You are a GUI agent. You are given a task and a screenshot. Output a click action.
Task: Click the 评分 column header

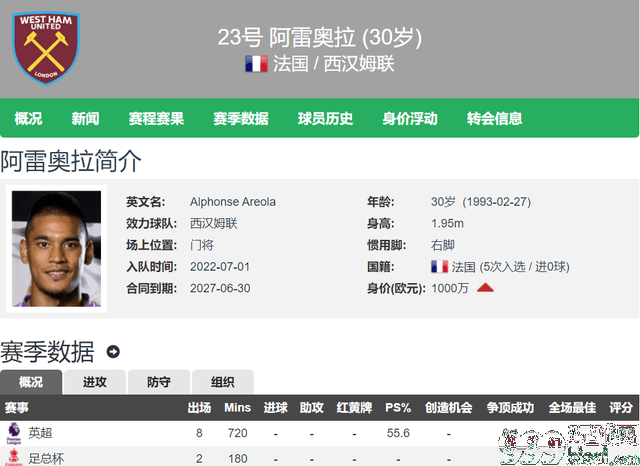click(621, 408)
